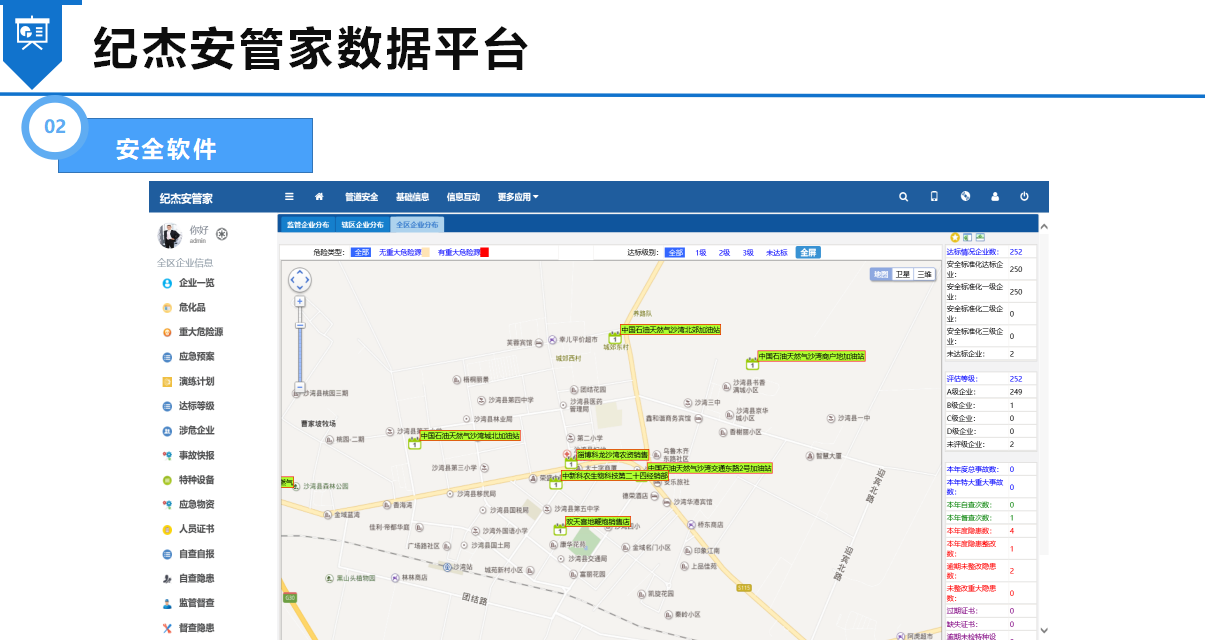This screenshot has width=1205, height=644.
Task: Expand the 更多应用 dropdown
Action: pyautogui.click(x=518, y=197)
